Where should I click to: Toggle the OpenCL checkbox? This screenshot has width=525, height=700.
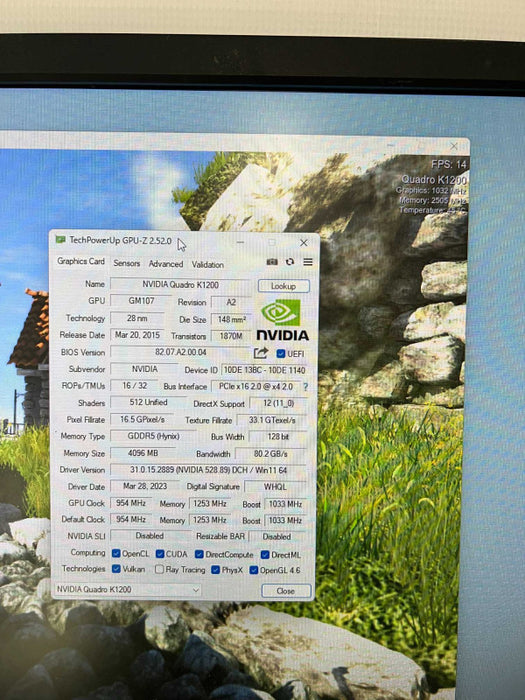(116, 554)
